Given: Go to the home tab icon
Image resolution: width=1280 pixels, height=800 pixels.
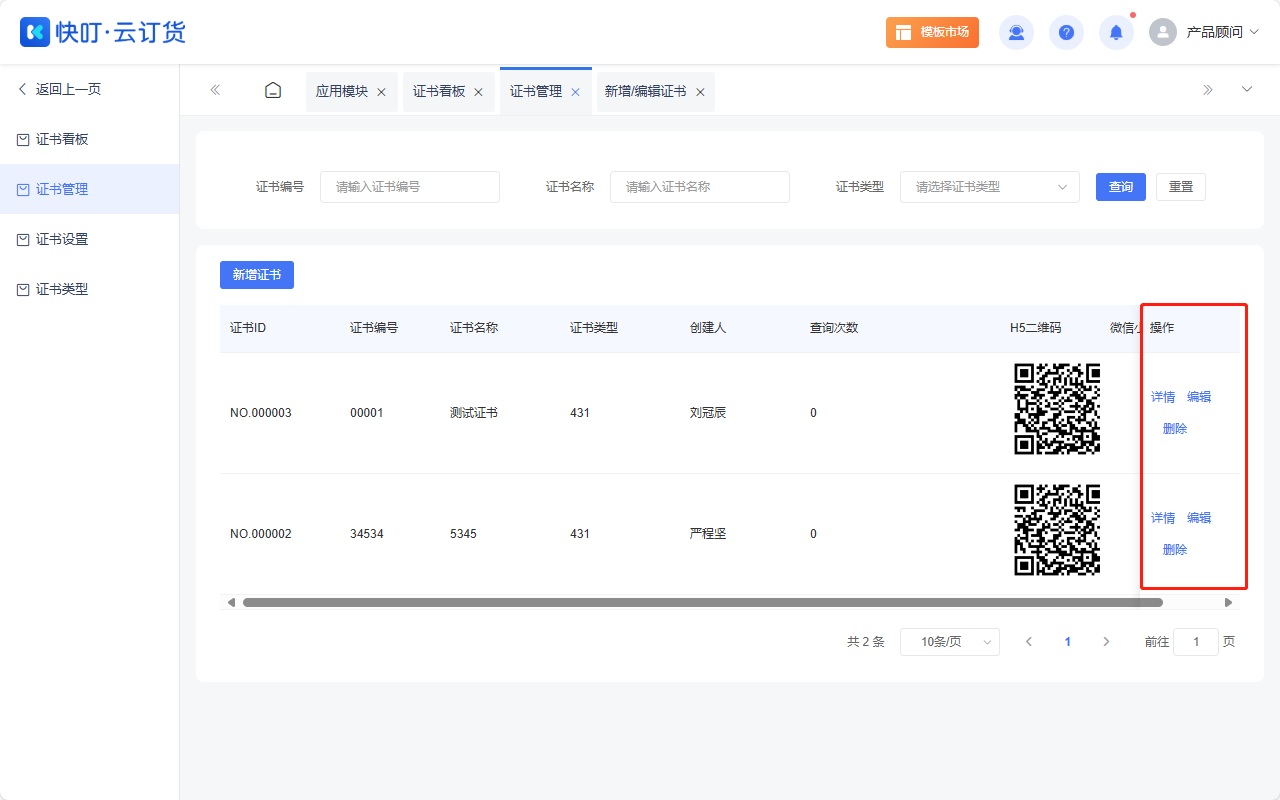Looking at the screenshot, I should (273, 91).
